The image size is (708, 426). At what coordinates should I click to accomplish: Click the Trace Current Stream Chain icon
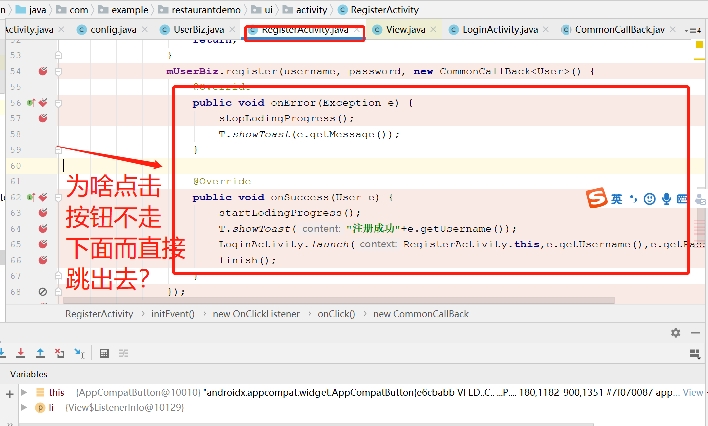pyautogui.click(x=123, y=353)
